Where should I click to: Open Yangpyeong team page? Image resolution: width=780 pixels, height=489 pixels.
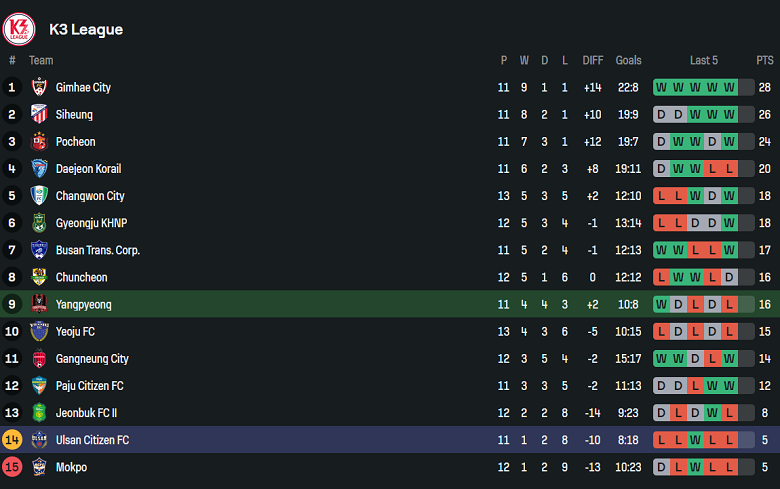coord(84,304)
